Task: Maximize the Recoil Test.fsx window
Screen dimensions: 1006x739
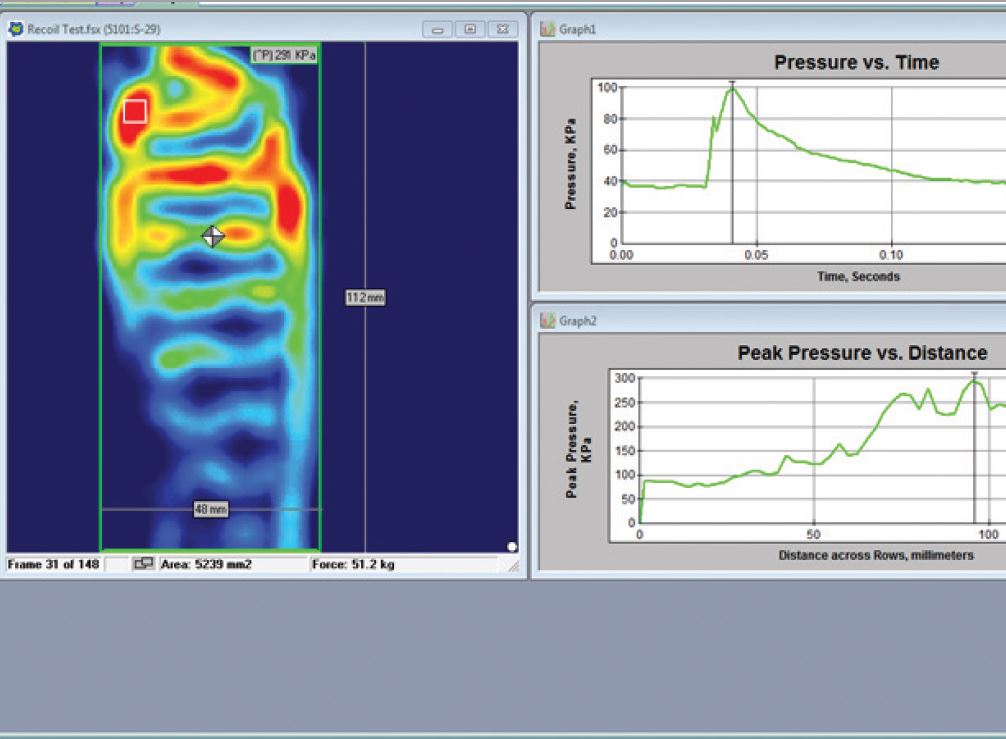Action: coord(470,29)
